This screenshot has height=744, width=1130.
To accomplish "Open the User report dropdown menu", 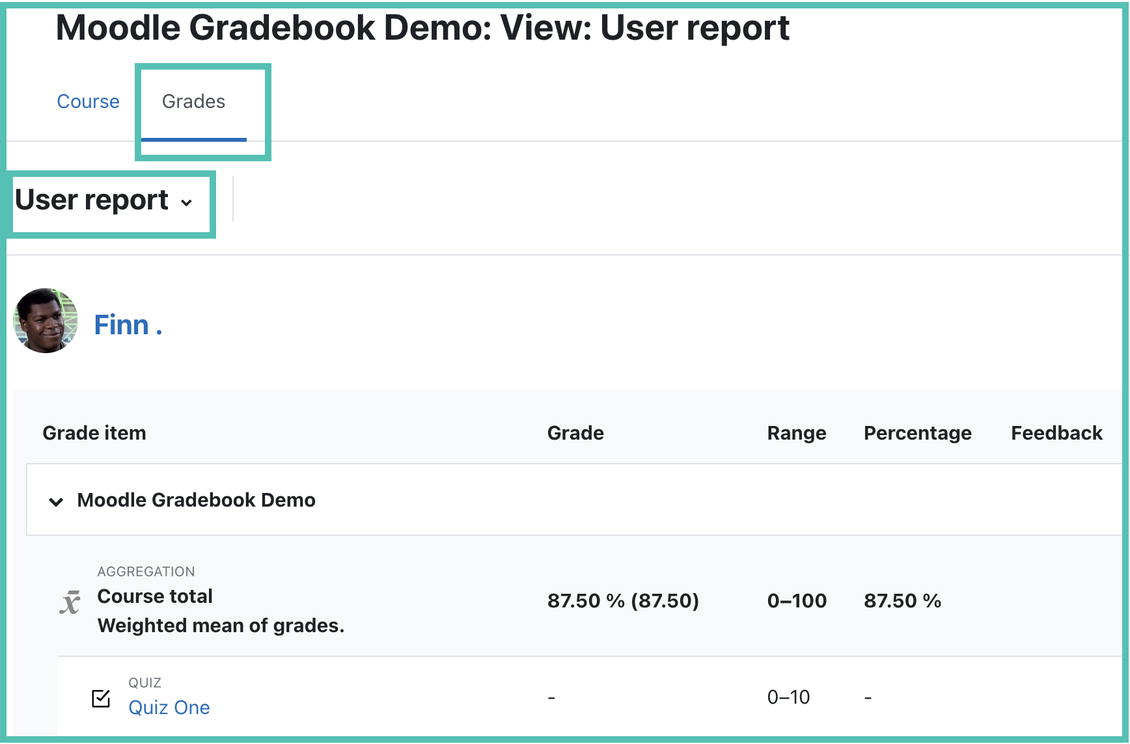I will tap(104, 200).
